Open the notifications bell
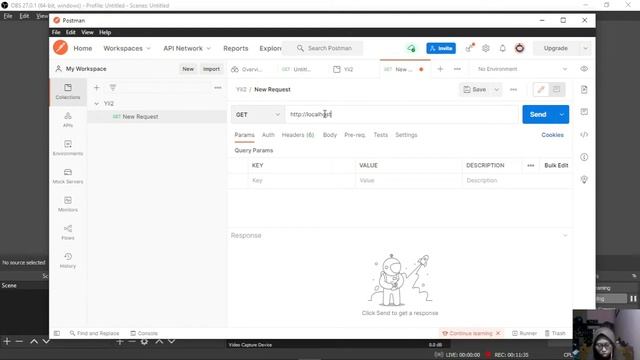 (x=502, y=48)
